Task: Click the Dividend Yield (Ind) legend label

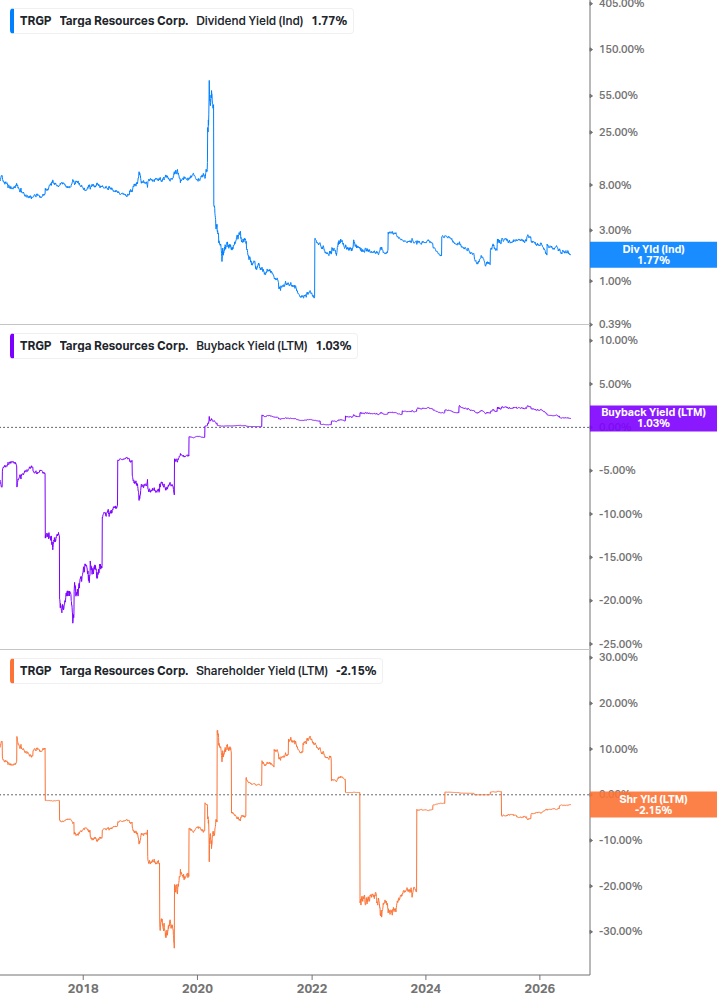Action: point(249,21)
